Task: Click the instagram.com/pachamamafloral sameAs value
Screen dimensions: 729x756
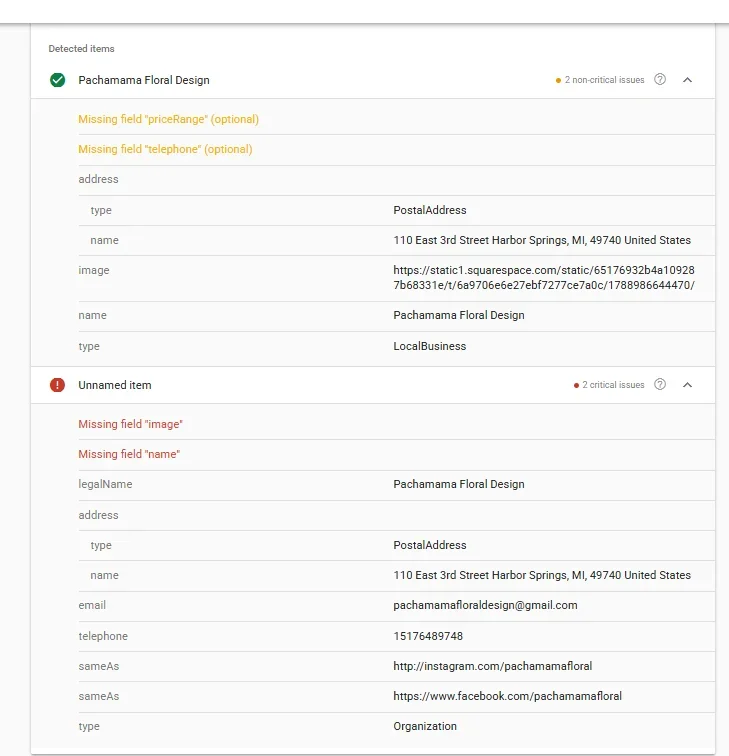Action: point(492,666)
